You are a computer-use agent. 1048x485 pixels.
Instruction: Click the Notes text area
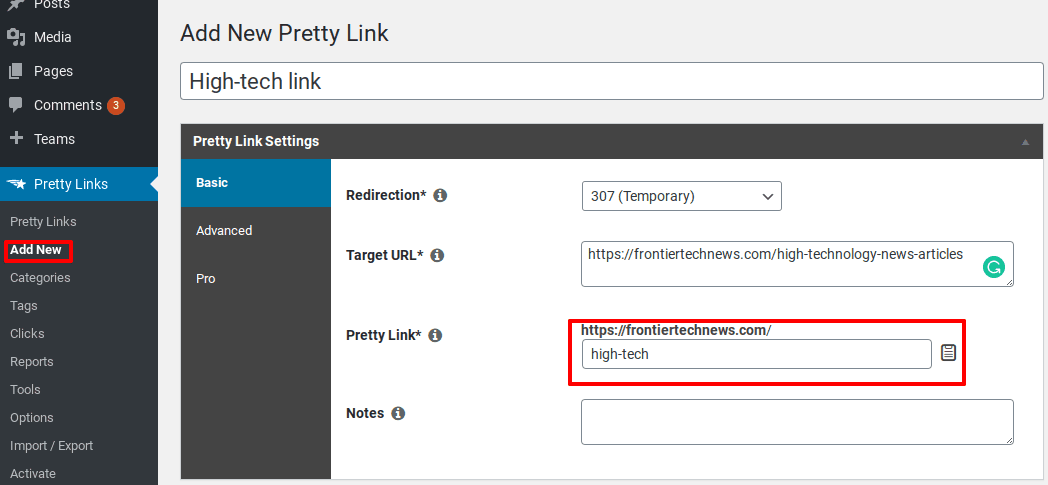(x=797, y=422)
